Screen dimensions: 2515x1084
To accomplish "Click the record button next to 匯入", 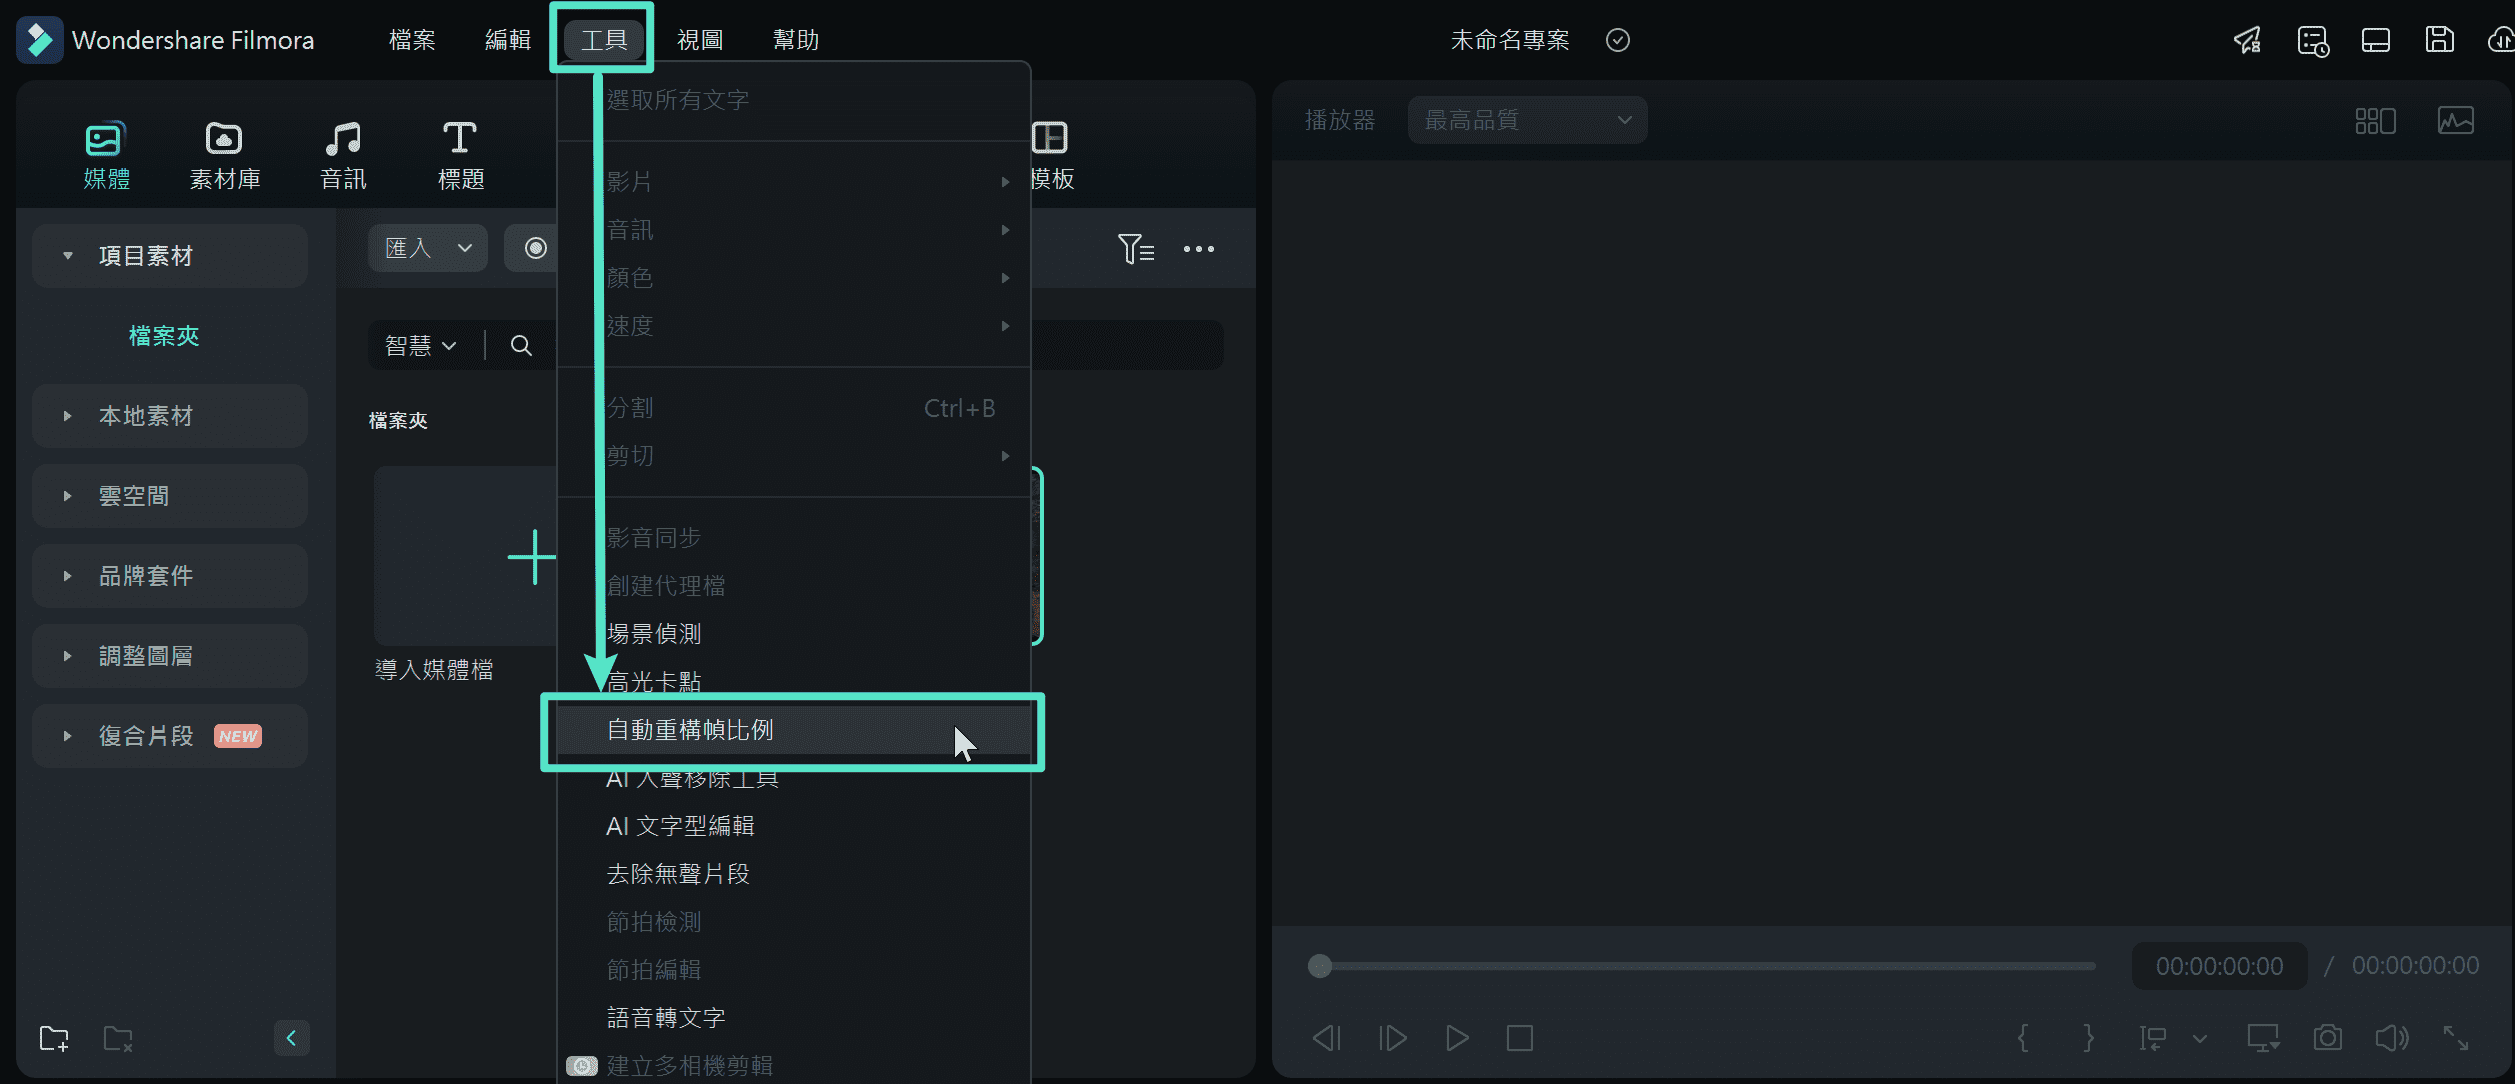I will coord(535,248).
